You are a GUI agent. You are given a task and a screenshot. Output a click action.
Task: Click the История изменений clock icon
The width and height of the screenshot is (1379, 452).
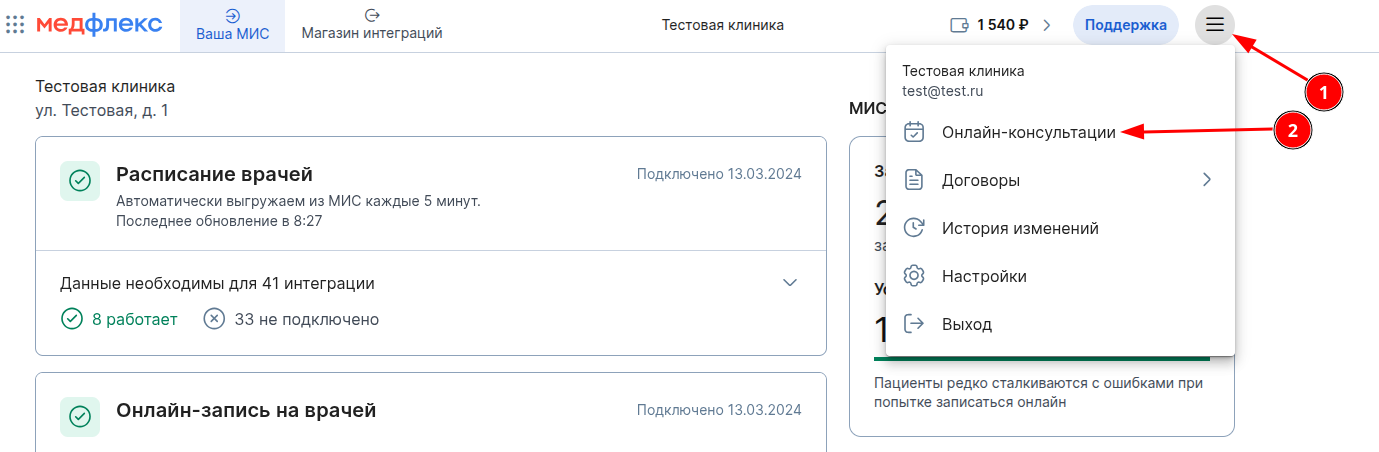pos(913,228)
